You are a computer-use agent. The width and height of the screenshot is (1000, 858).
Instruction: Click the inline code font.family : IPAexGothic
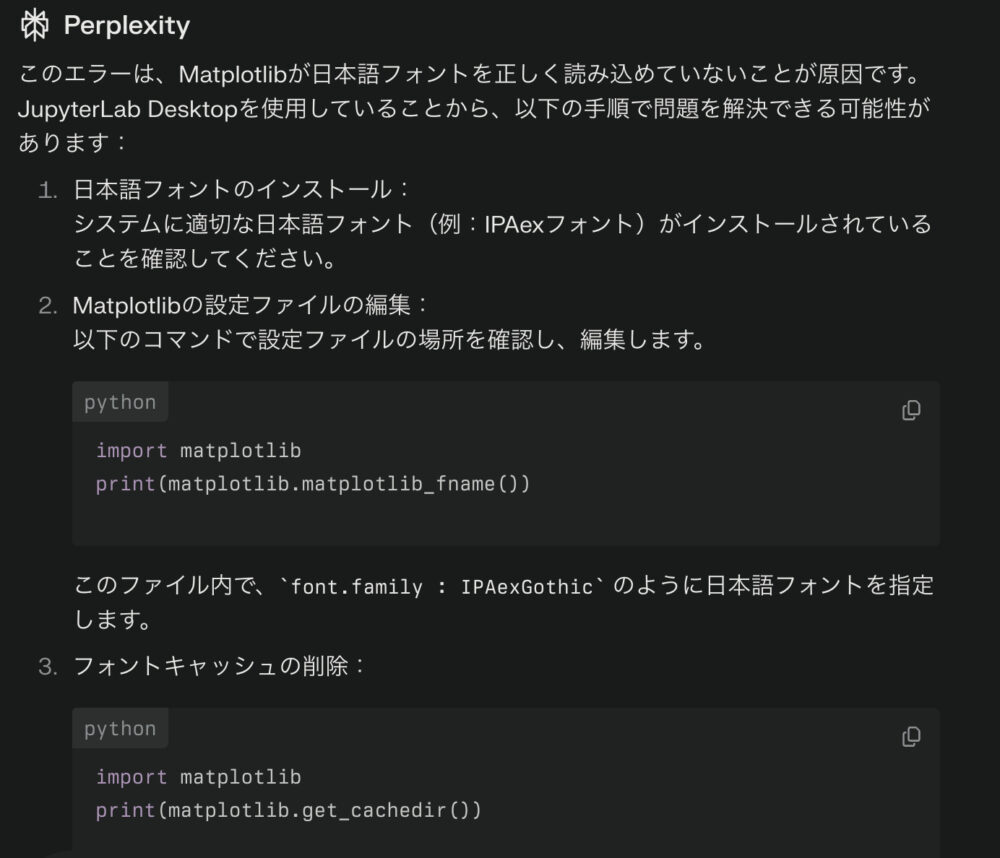click(441, 586)
